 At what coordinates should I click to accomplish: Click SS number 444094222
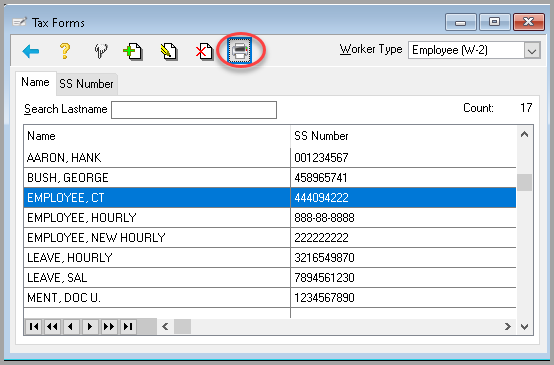click(x=321, y=198)
